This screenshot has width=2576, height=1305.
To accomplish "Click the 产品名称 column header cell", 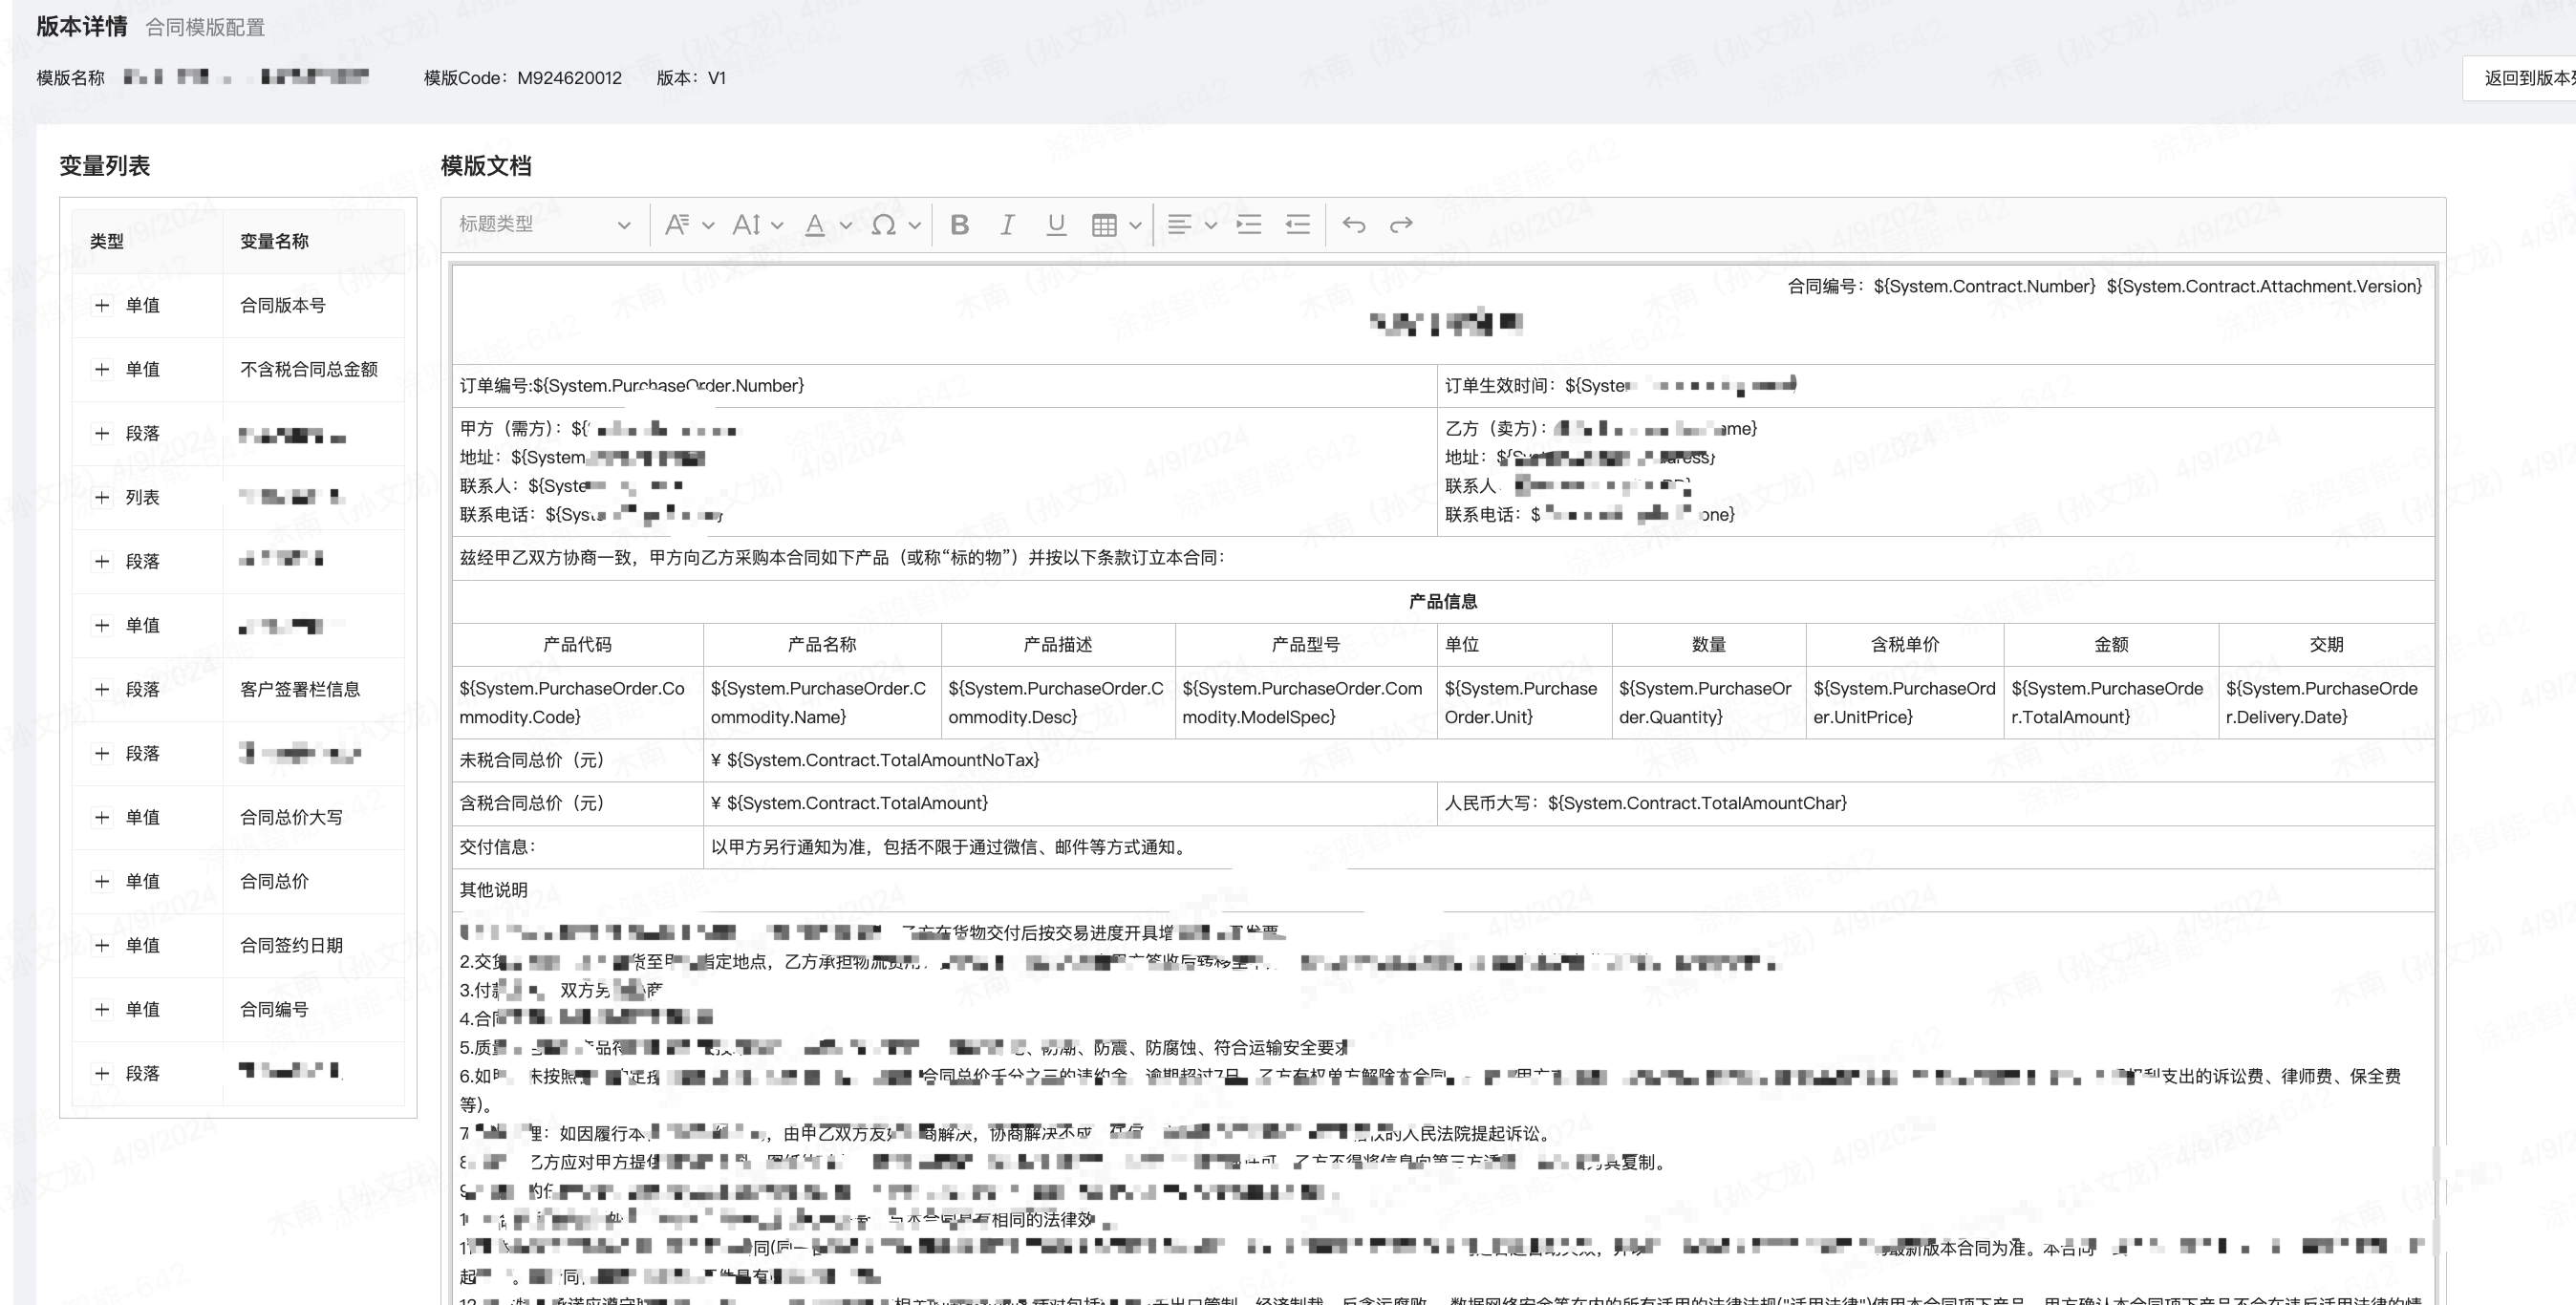I will [822, 645].
